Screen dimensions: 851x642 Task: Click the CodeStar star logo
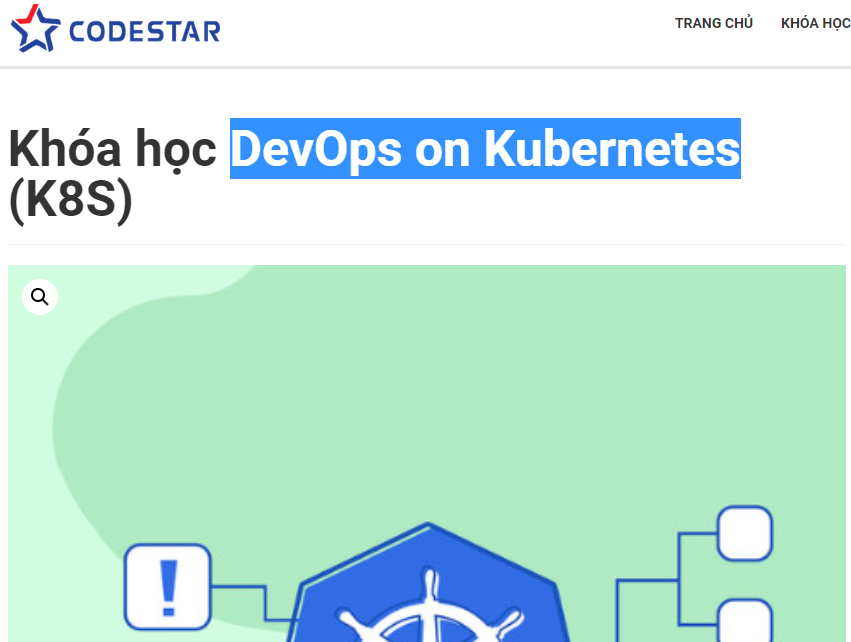coord(35,28)
